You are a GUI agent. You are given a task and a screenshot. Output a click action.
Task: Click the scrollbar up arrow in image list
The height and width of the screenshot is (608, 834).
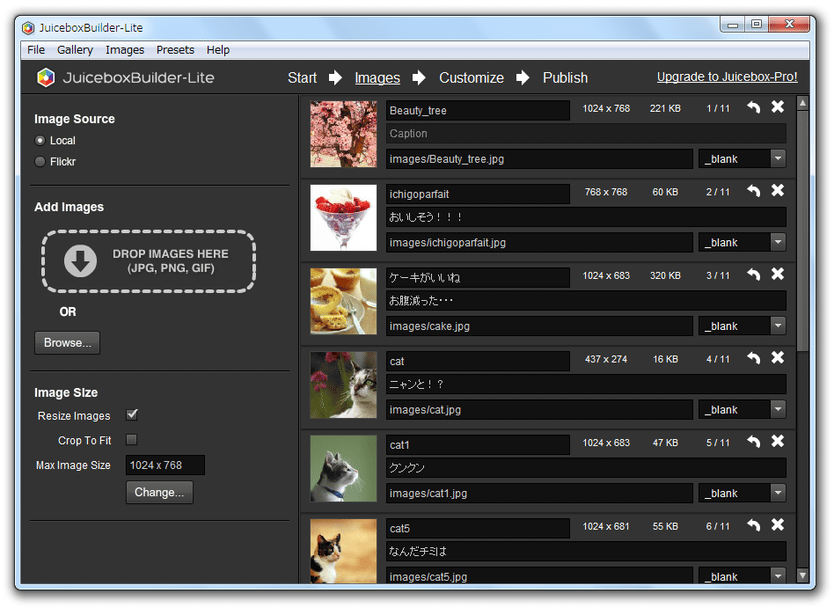pos(803,103)
